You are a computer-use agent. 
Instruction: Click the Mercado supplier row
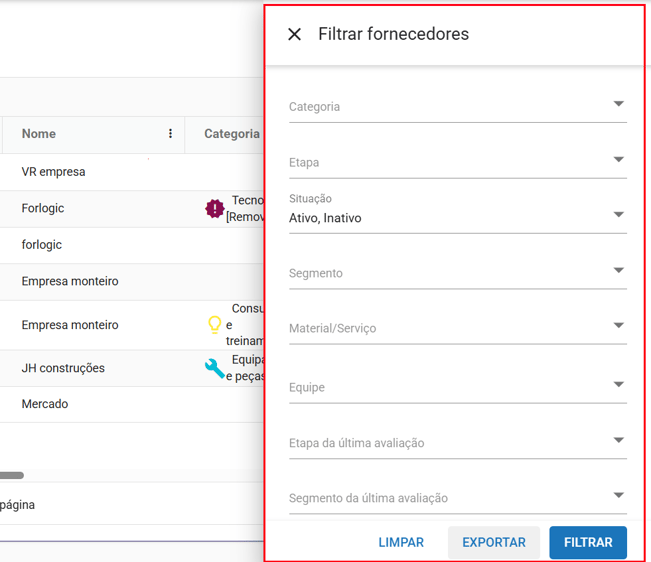(x=45, y=404)
